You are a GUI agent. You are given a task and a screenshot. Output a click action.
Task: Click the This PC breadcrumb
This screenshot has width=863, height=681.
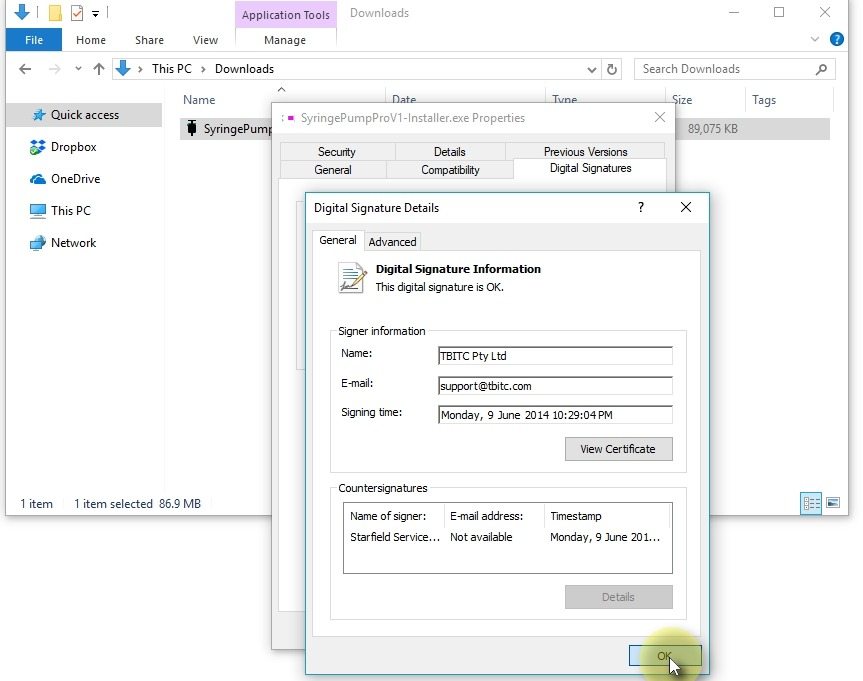(x=172, y=69)
